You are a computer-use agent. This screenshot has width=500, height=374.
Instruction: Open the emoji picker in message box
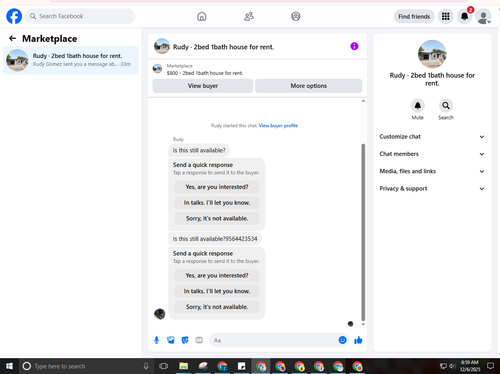point(342,340)
